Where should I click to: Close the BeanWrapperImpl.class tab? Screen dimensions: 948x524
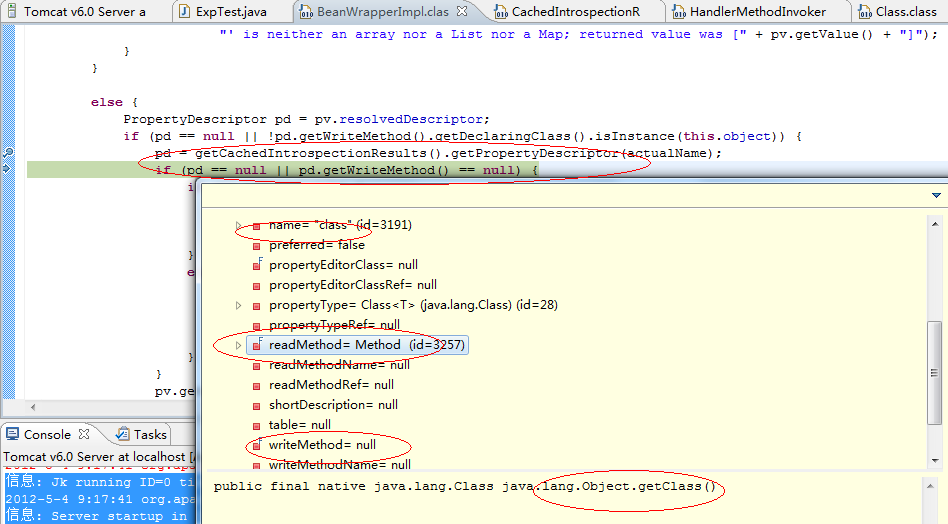click(462, 11)
